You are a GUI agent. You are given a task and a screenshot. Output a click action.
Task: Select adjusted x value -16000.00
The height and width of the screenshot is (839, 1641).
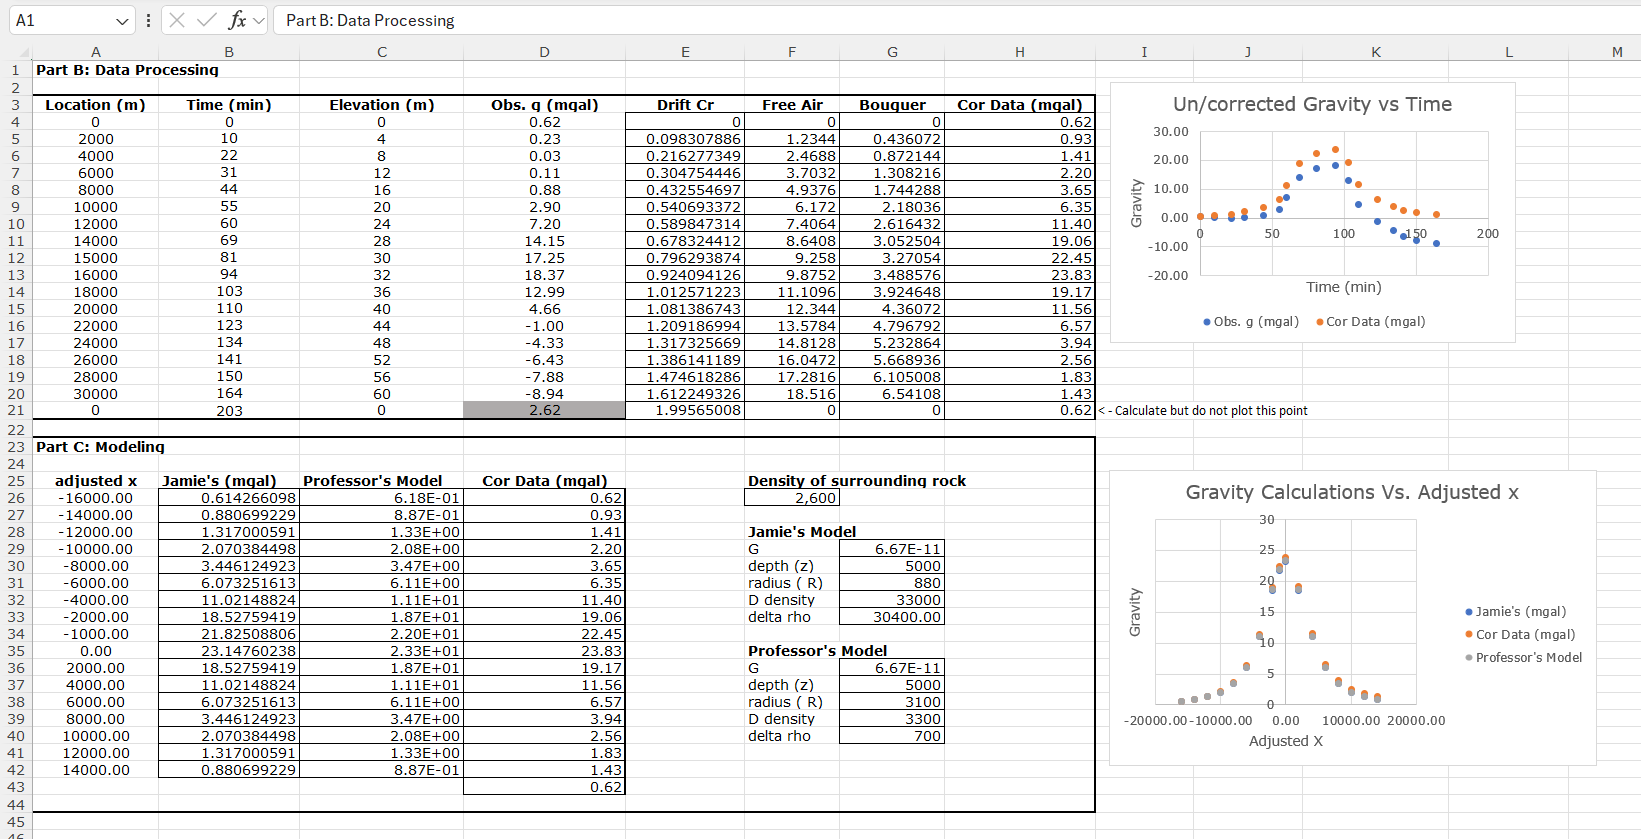(x=96, y=498)
